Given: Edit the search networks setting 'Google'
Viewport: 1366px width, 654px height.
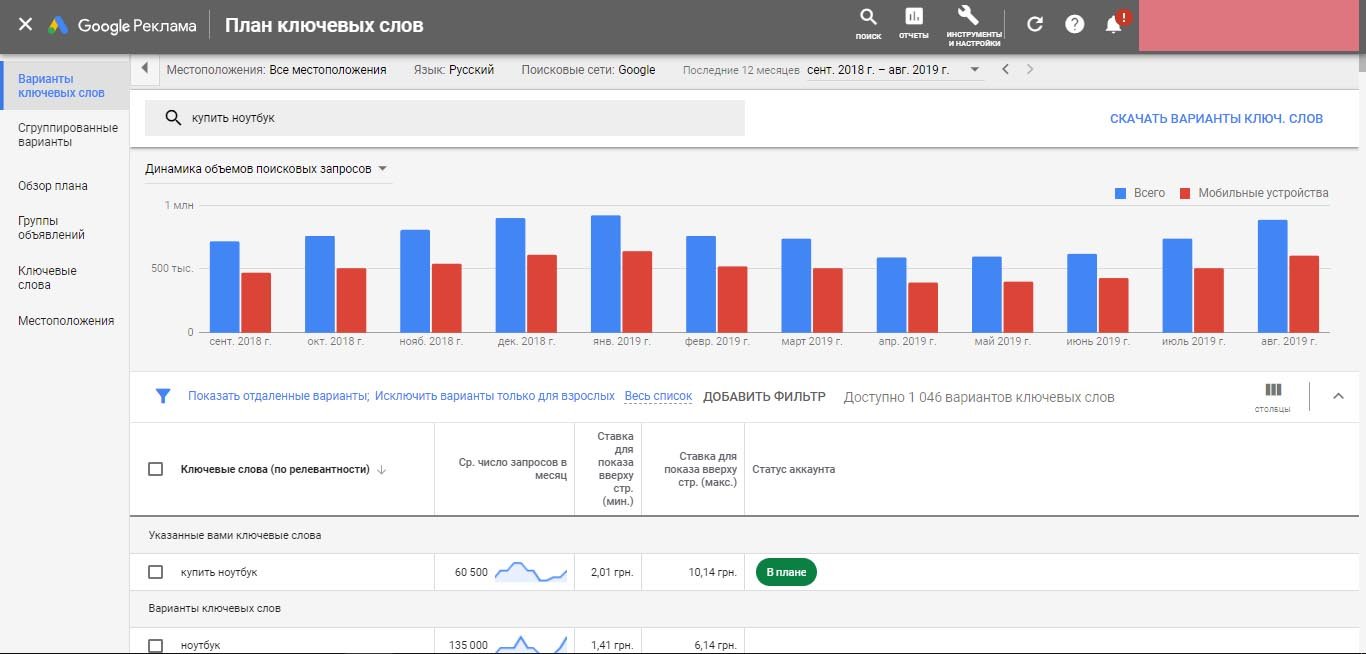Looking at the screenshot, I should click(637, 70).
